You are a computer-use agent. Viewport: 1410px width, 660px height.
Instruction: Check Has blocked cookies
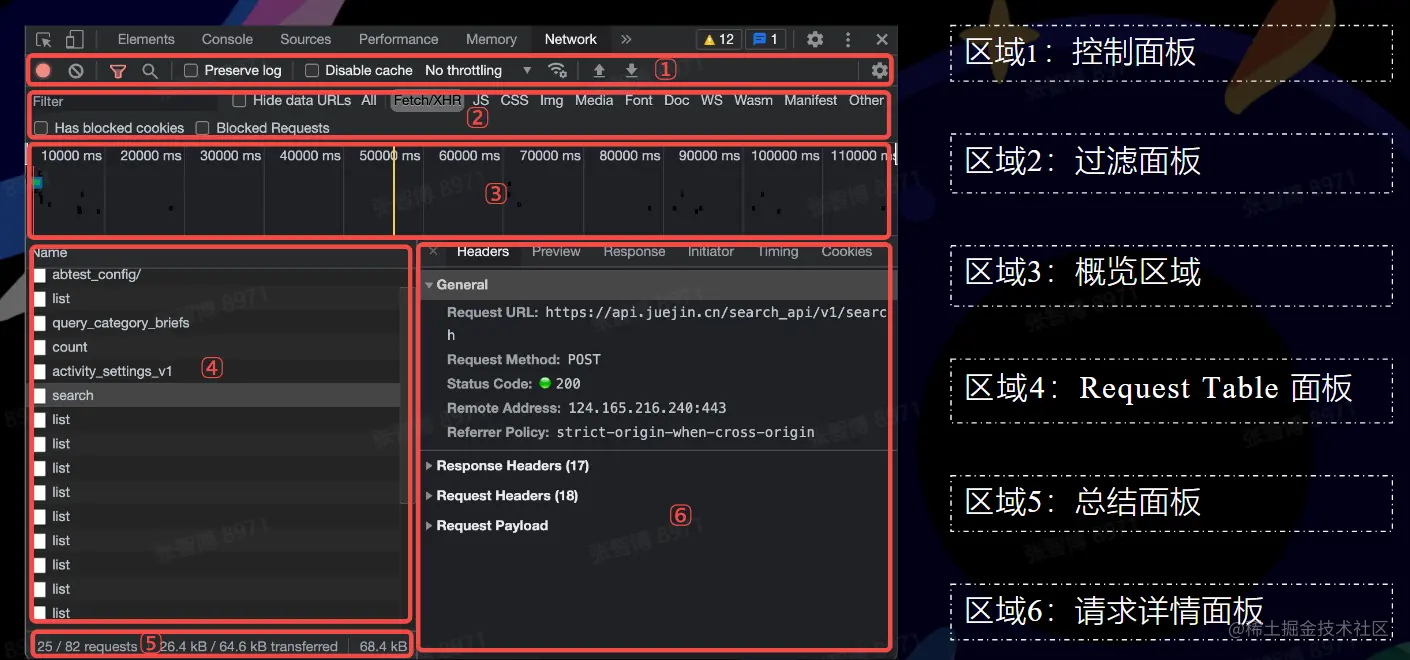(x=41, y=128)
